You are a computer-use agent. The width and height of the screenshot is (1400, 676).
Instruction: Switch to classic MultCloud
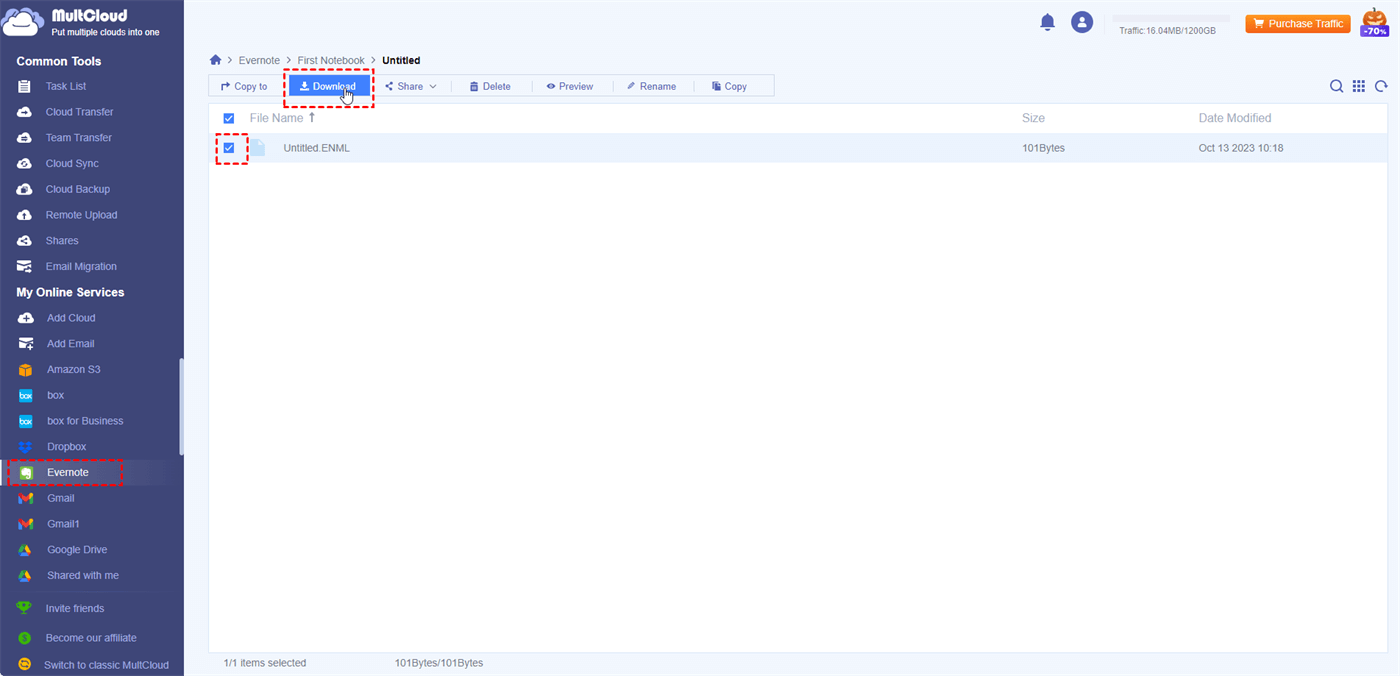(x=106, y=665)
